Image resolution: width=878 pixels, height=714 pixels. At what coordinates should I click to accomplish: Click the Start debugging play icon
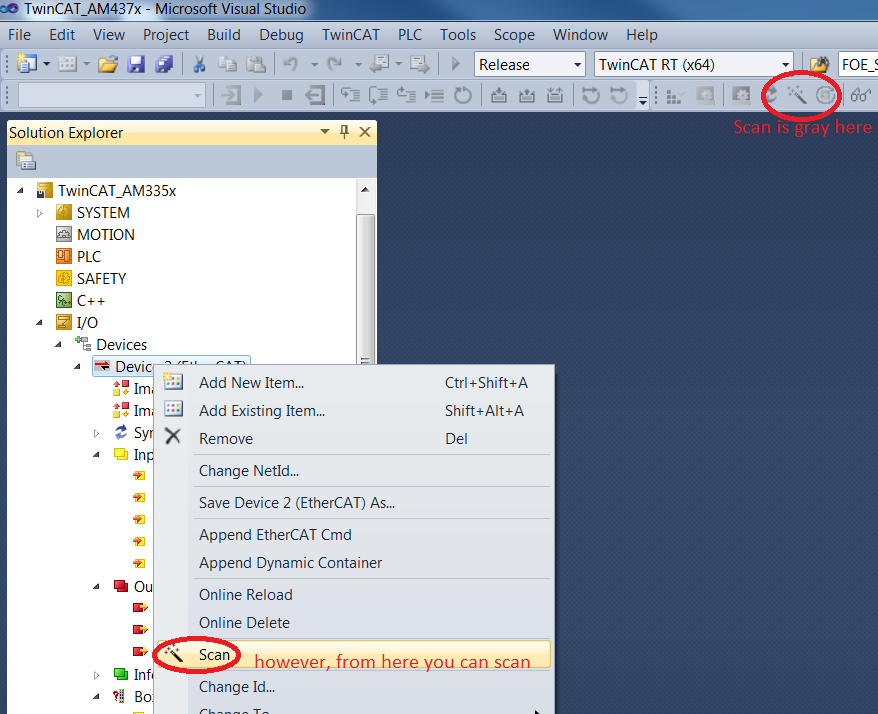coord(455,64)
